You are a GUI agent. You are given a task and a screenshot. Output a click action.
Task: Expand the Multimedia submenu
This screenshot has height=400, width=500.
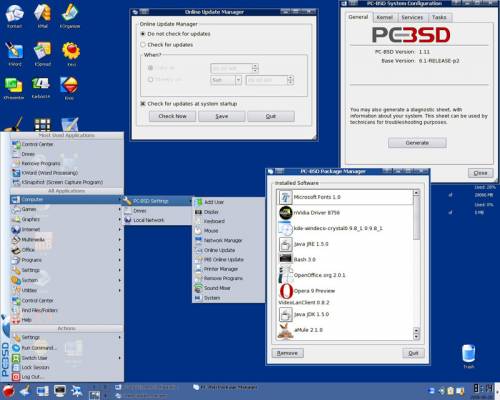point(66,240)
